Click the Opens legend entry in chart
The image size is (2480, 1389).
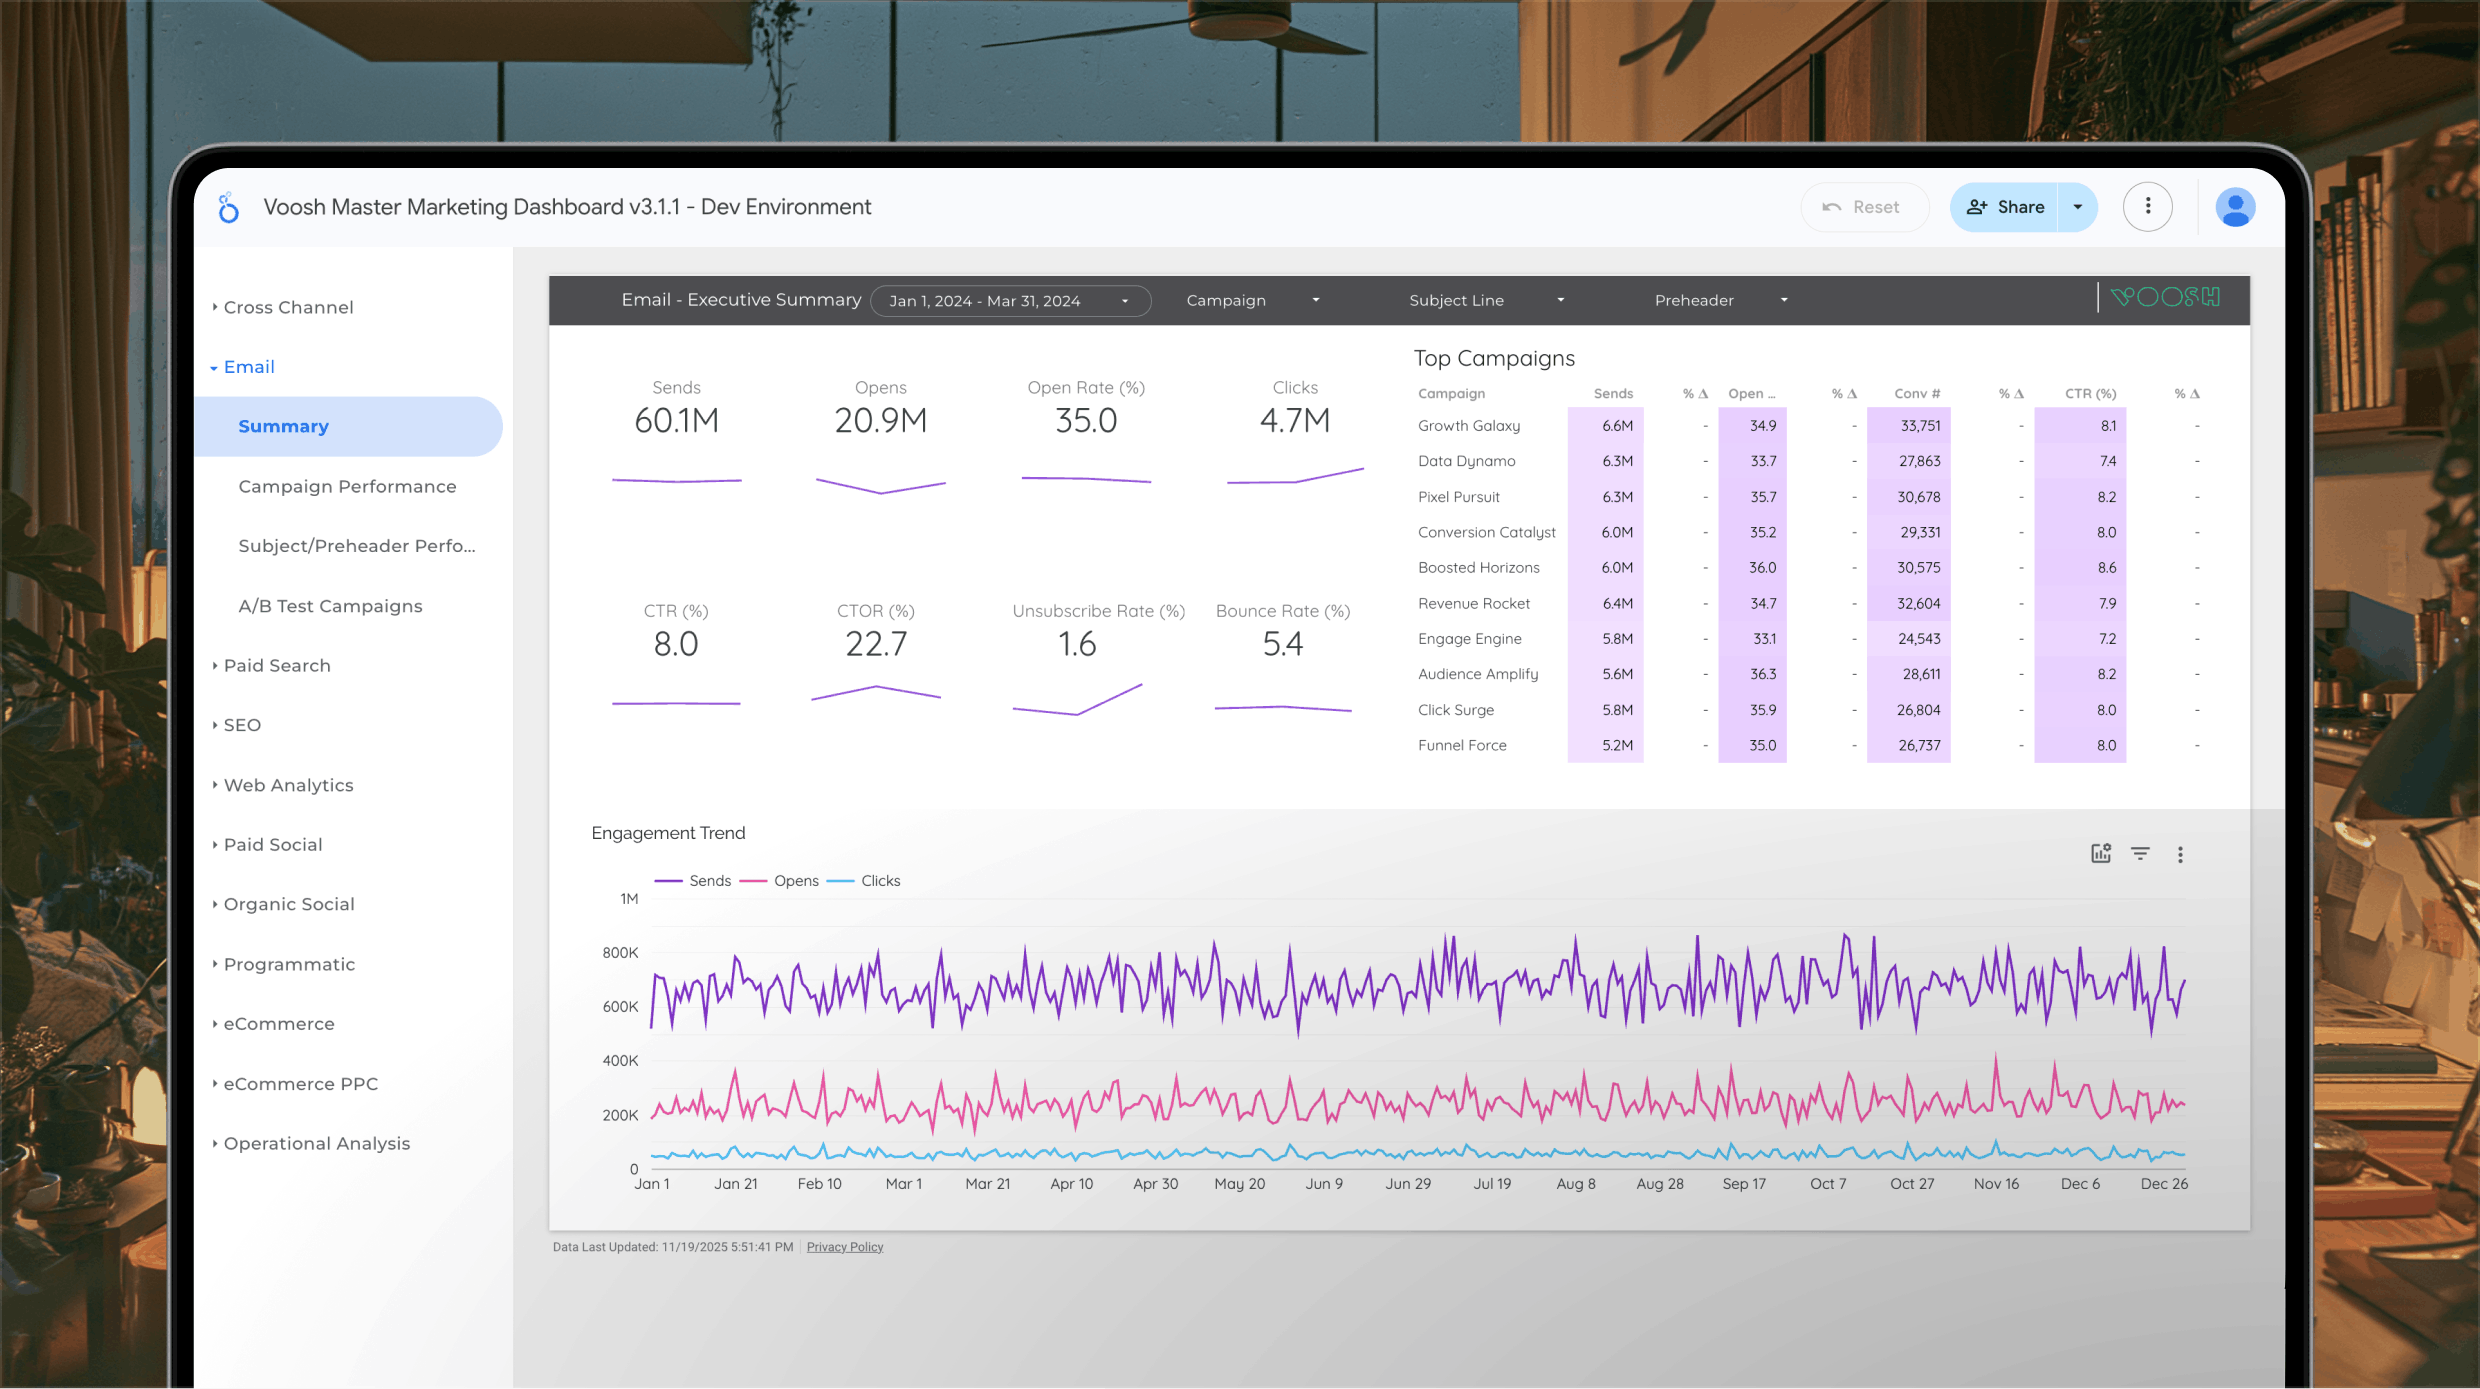(x=779, y=881)
